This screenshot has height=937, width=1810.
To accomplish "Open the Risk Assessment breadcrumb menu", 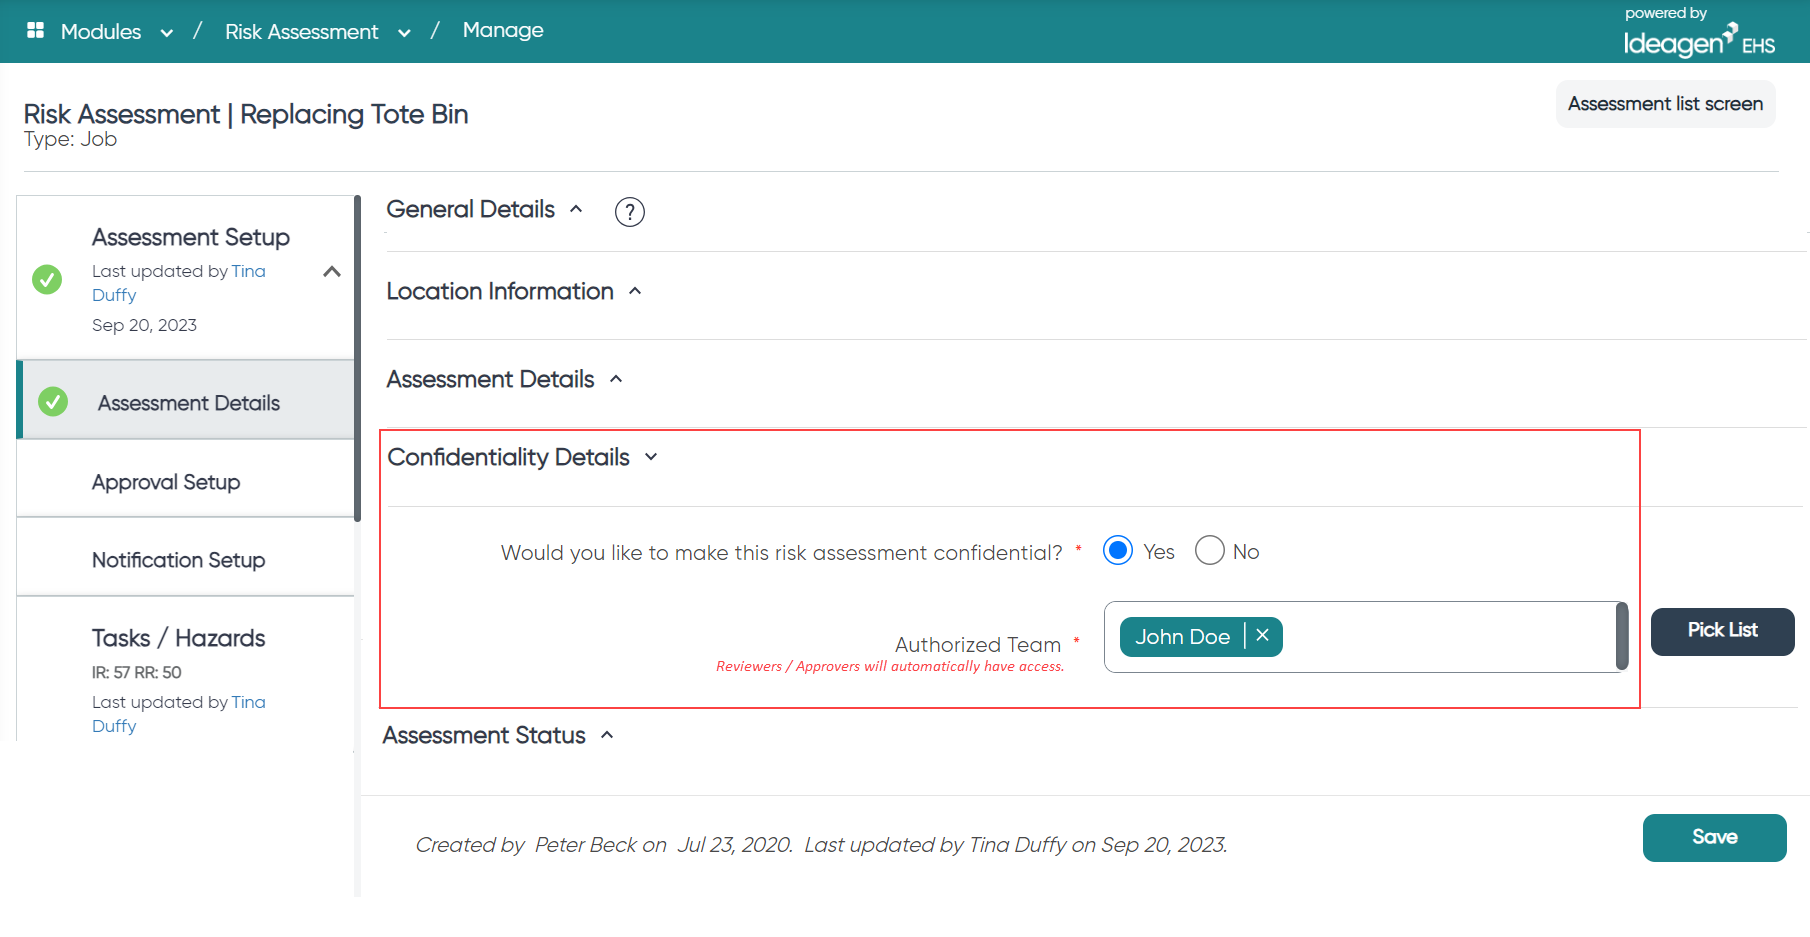I will 302,31.
